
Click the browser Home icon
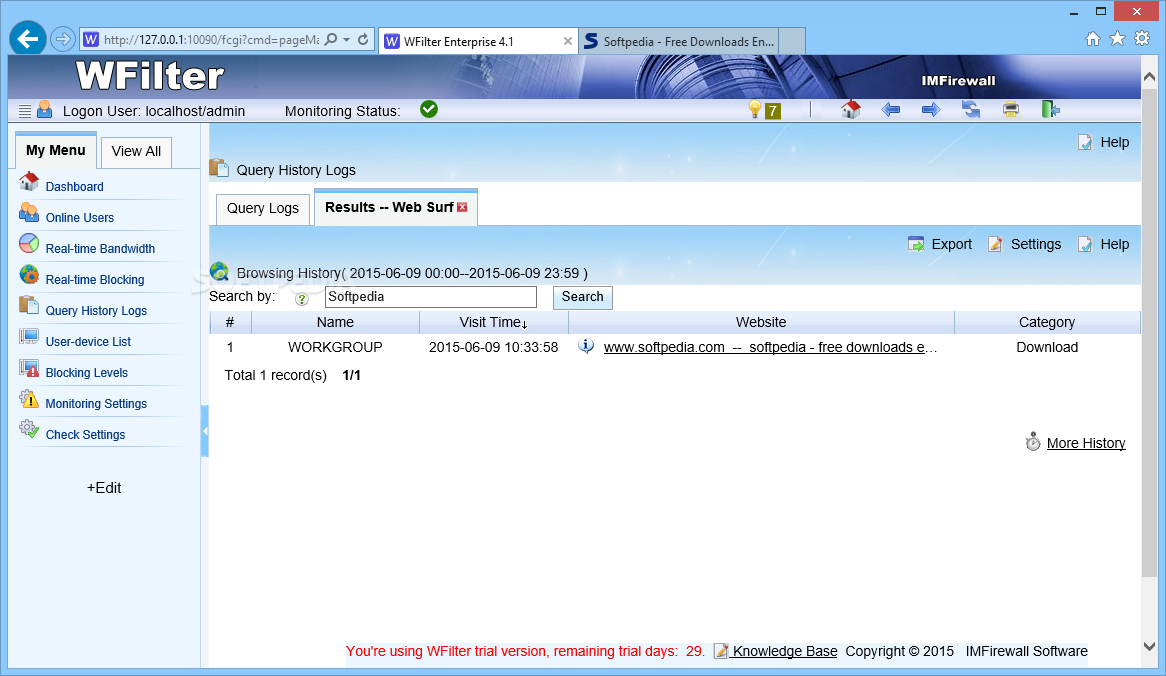pos(1092,39)
